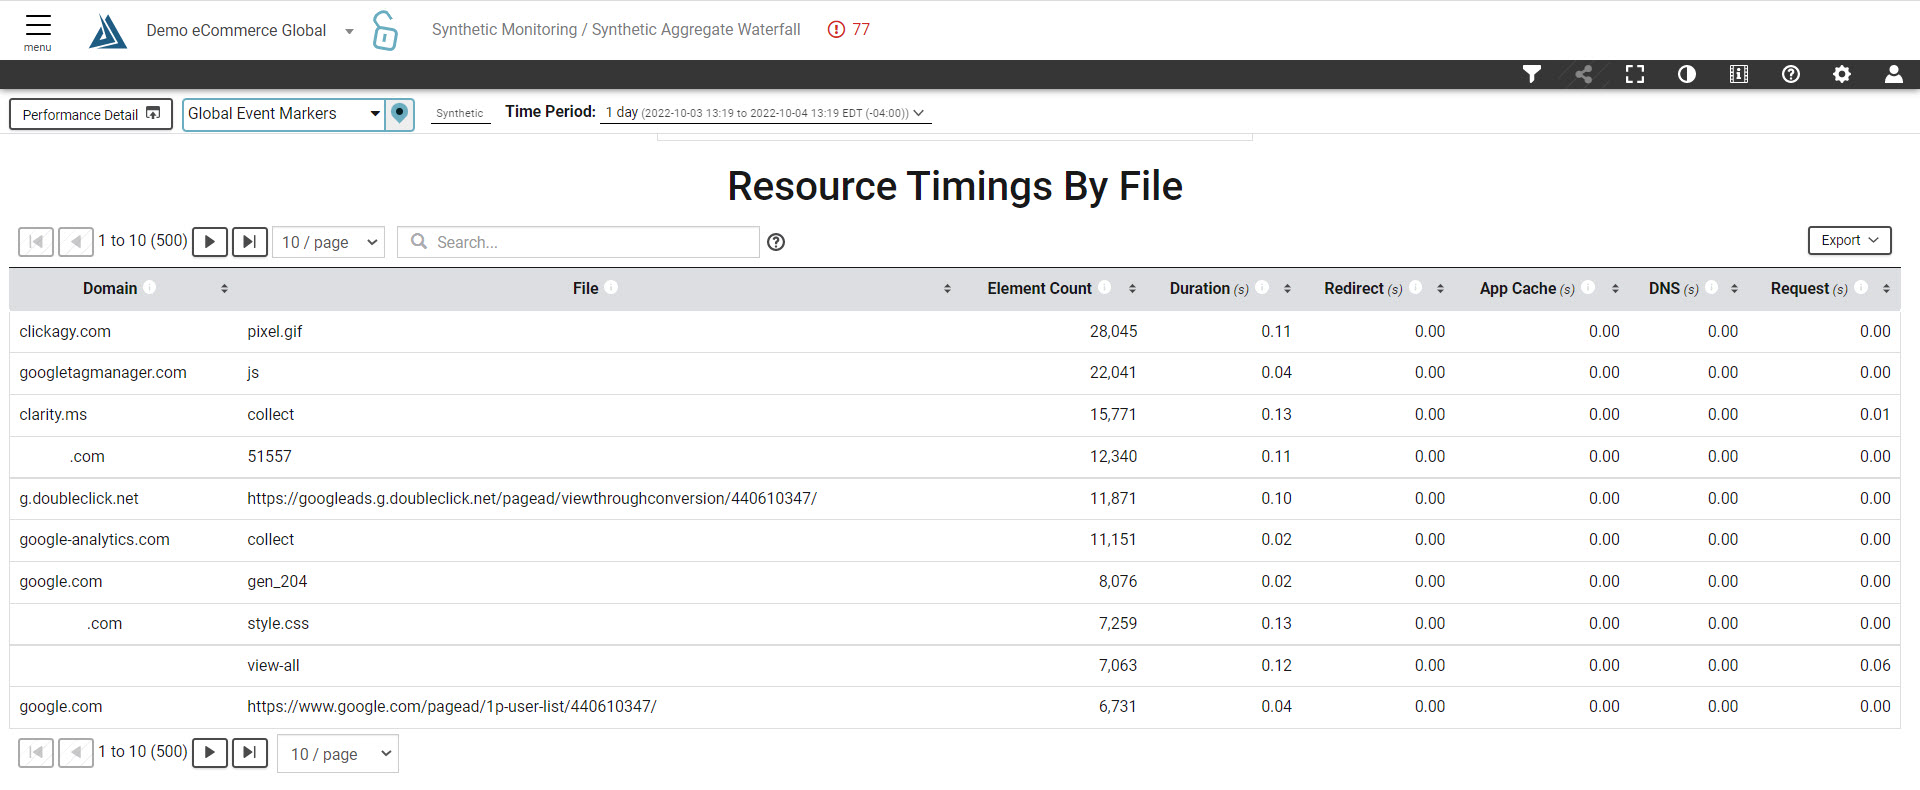Screen dimensions: 1920x790
Task: Click the Performance Detail button
Action: point(91,114)
